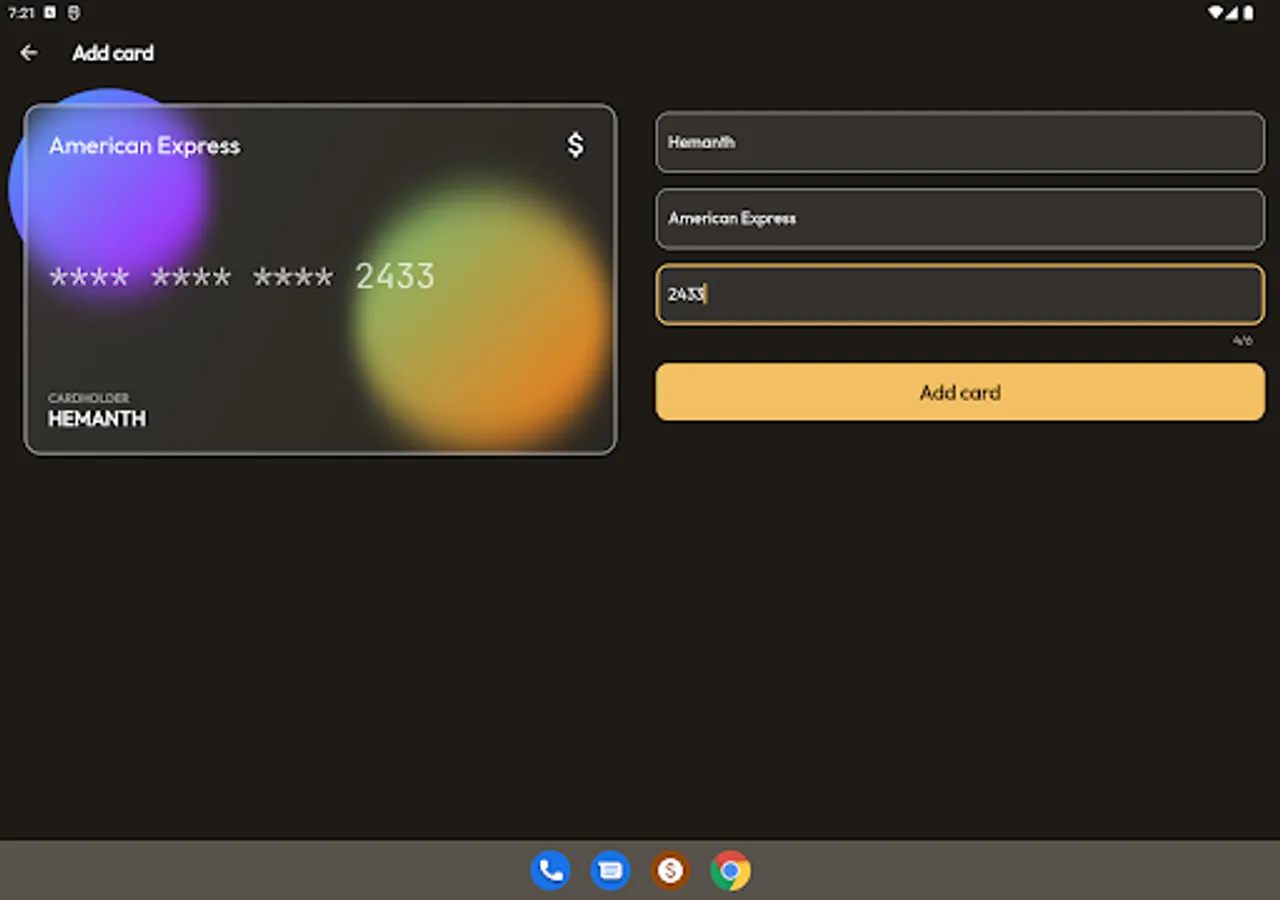This screenshot has width=1280, height=900.
Task: Click the '4/6' character counter
Action: [1242, 341]
